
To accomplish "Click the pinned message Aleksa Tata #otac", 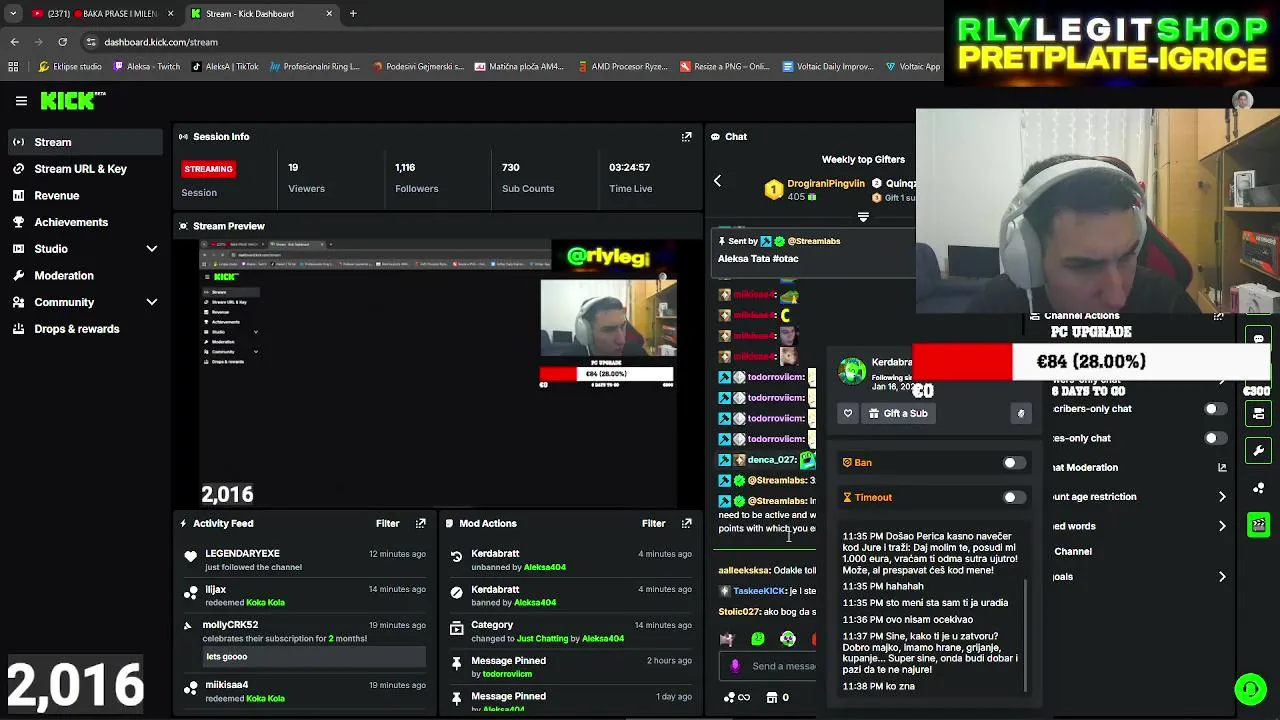I will coord(758,259).
